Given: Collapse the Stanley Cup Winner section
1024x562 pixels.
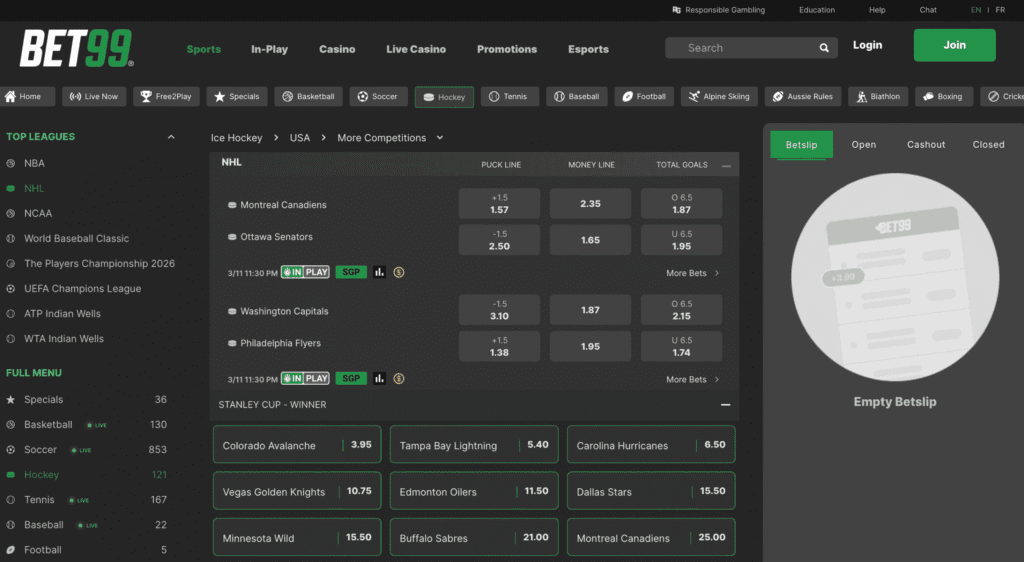Looking at the screenshot, I should (726, 405).
